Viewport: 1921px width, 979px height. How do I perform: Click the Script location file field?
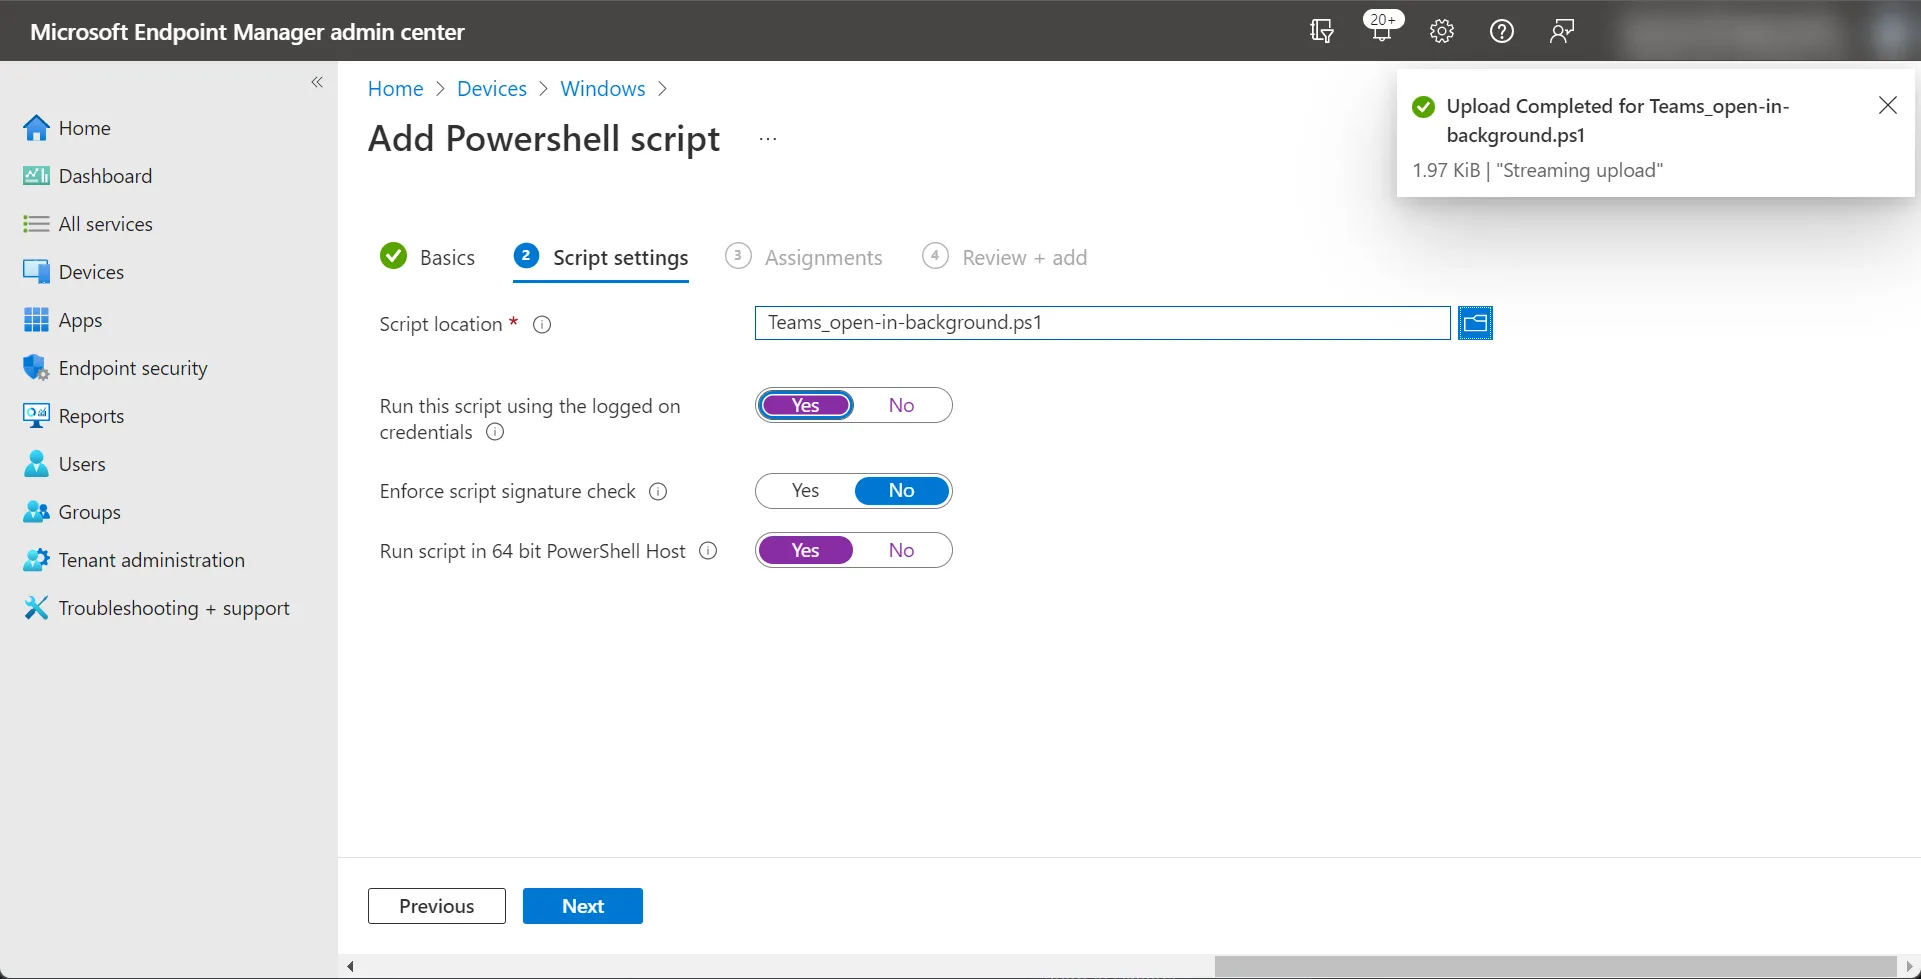pos(1102,323)
